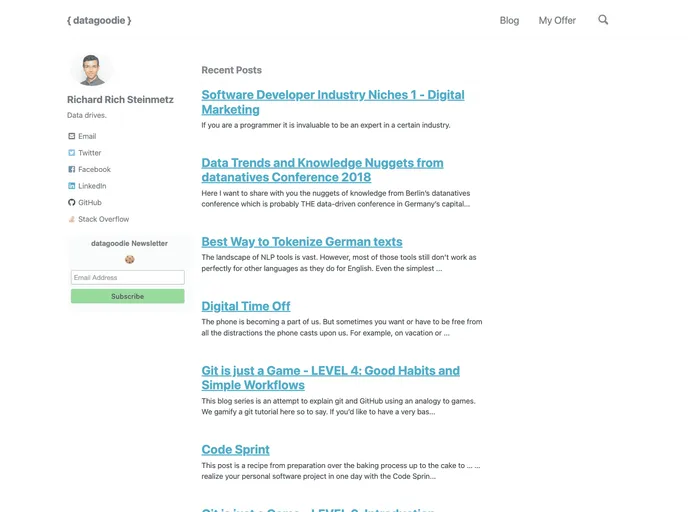The height and width of the screenshot is (512, 688).
Task: Click the Email envelope icon
Action: click(x=72, y=136)
